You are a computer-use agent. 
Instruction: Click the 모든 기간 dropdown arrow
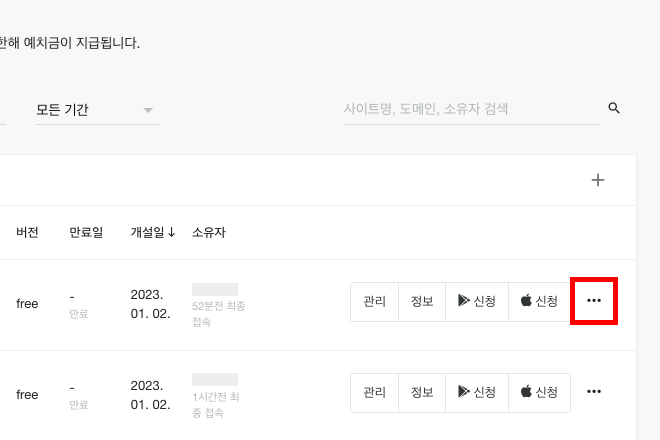[148, 110]
